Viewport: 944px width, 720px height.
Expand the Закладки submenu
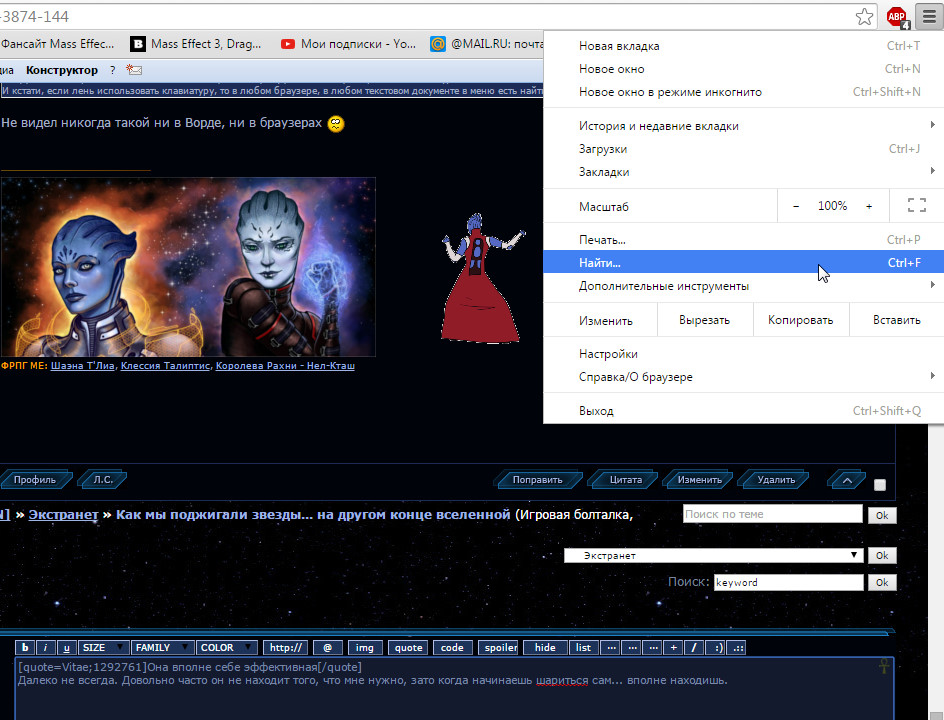(744, 172)
